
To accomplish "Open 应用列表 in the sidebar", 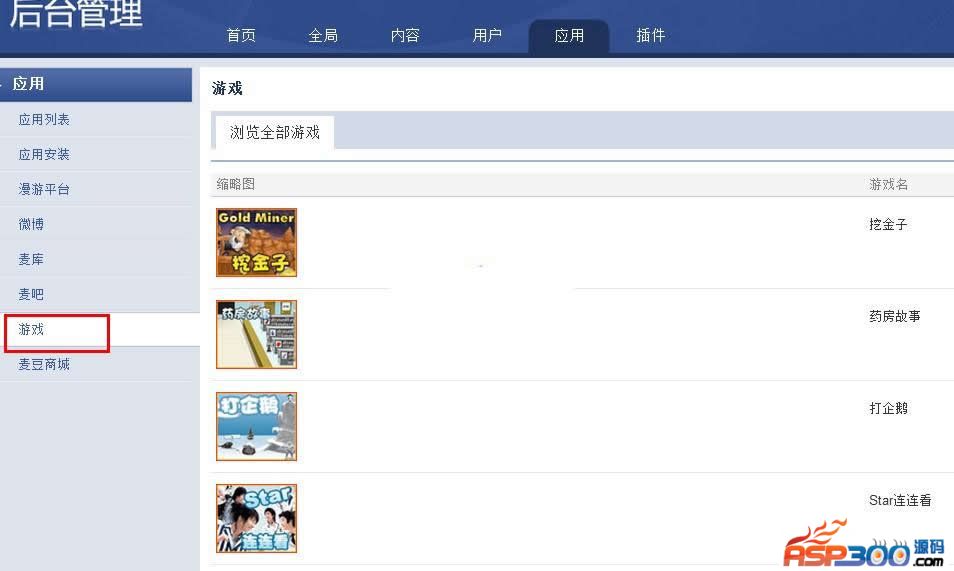I will tap(44, 119).
